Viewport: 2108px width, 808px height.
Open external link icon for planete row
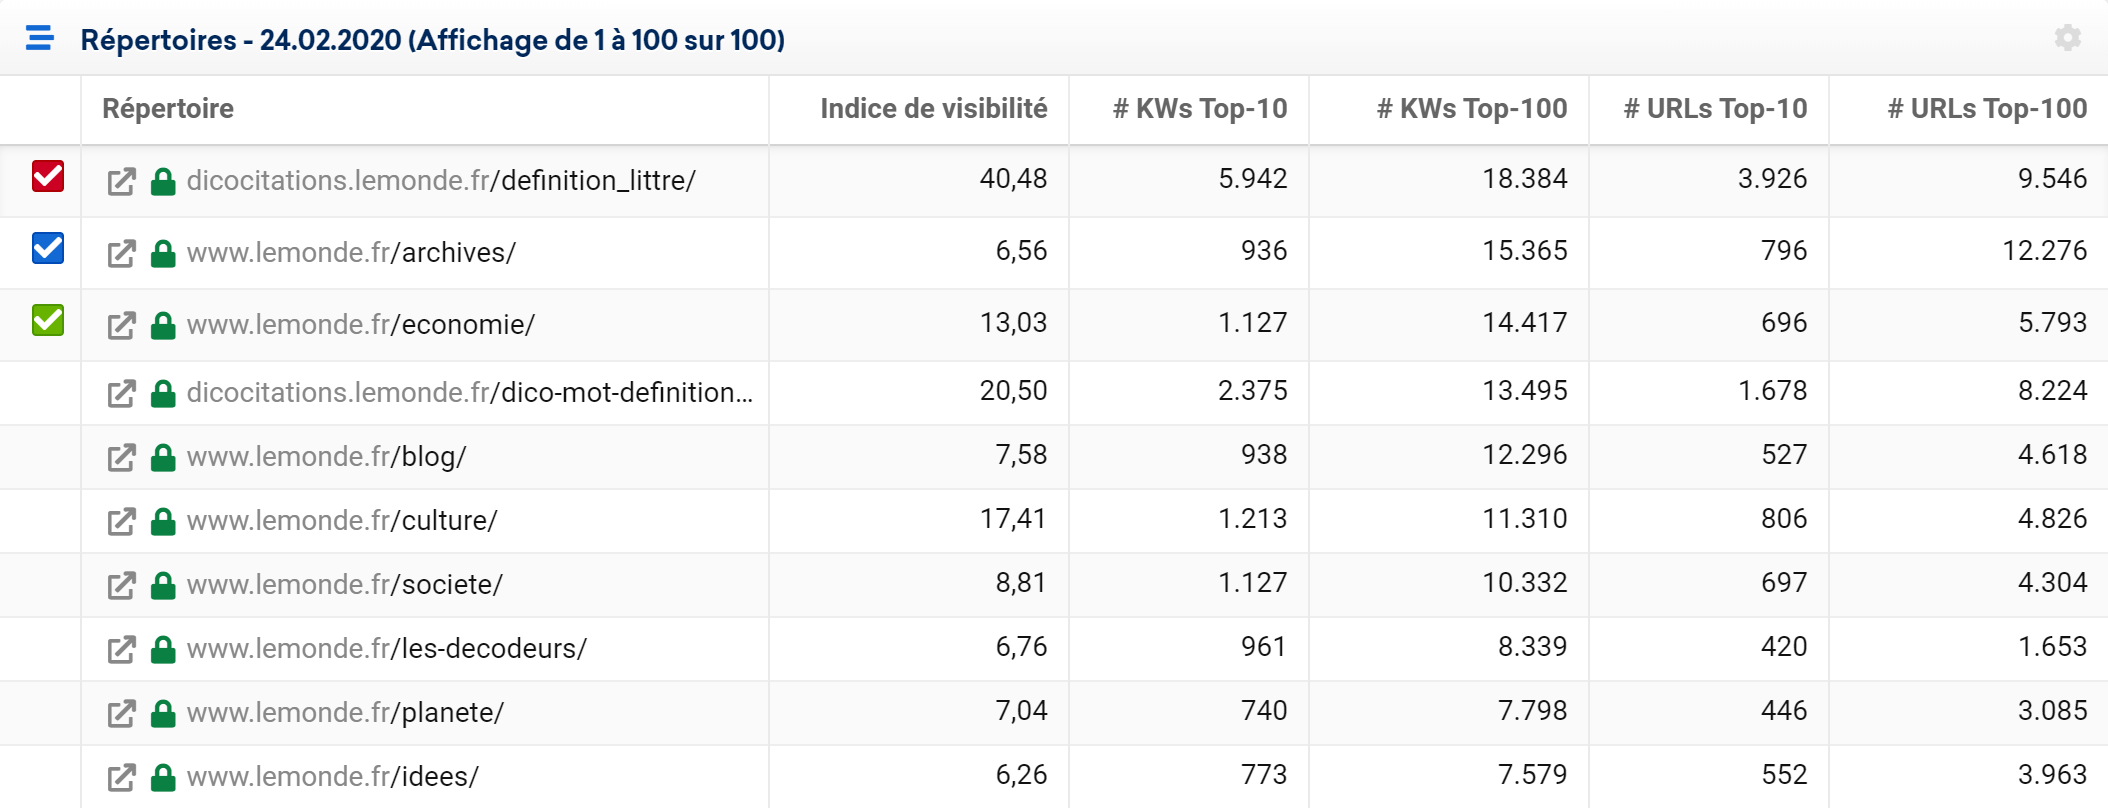click(121, 713)
